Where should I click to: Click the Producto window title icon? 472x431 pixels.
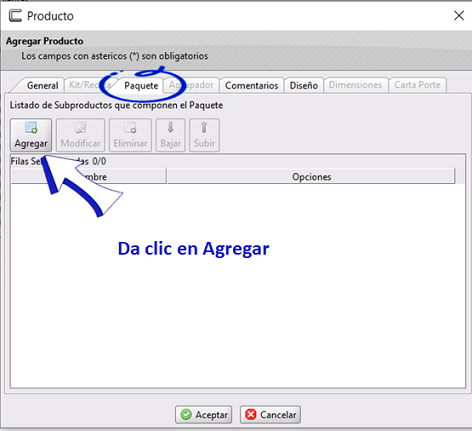pos(15,16)
